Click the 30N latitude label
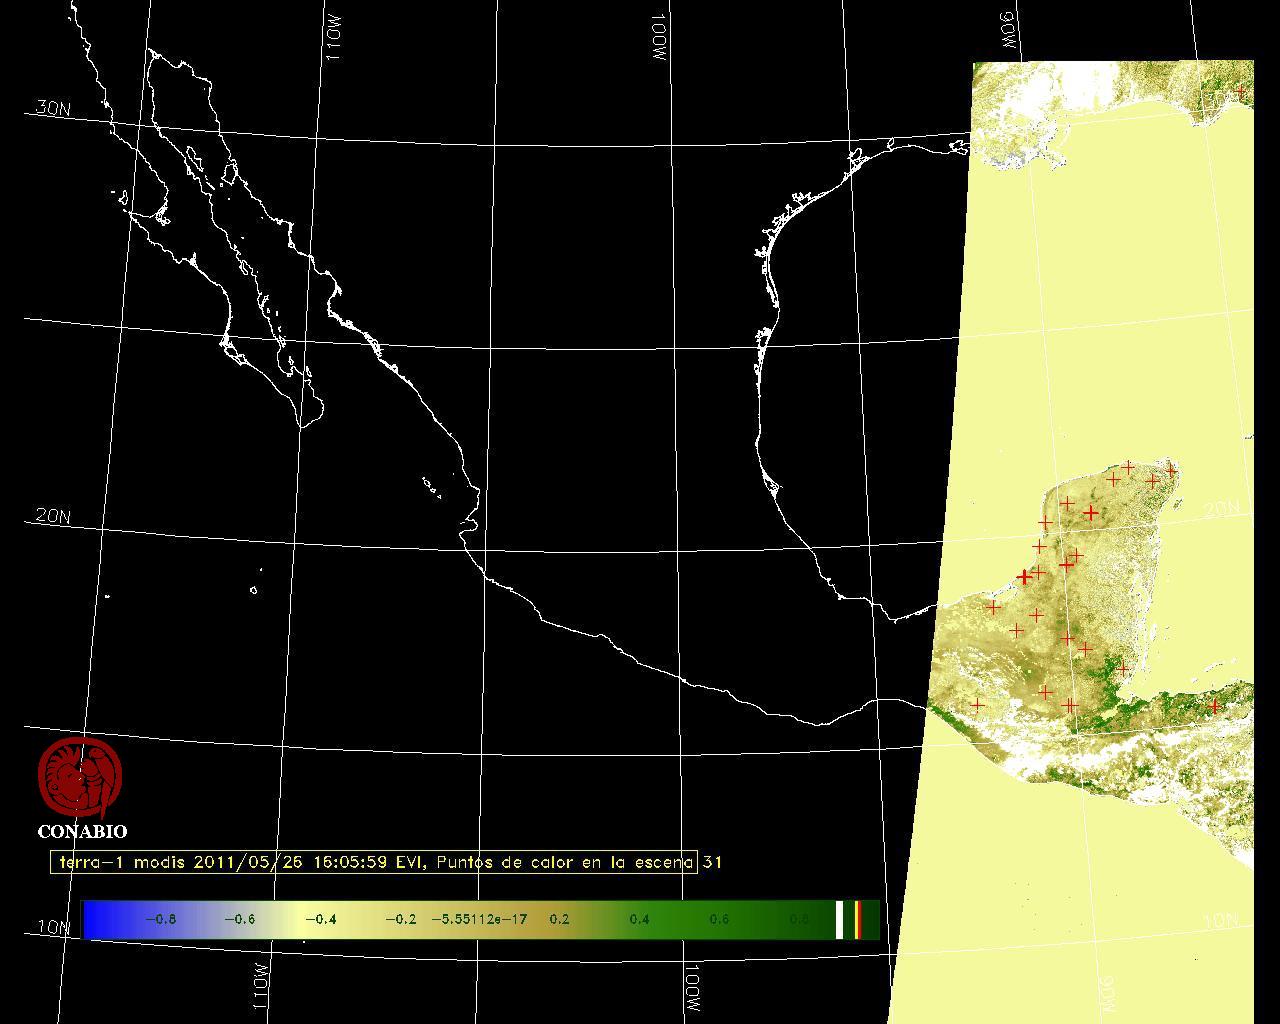The width and height of the screenshot is (1280, 1024). (53, 108)
